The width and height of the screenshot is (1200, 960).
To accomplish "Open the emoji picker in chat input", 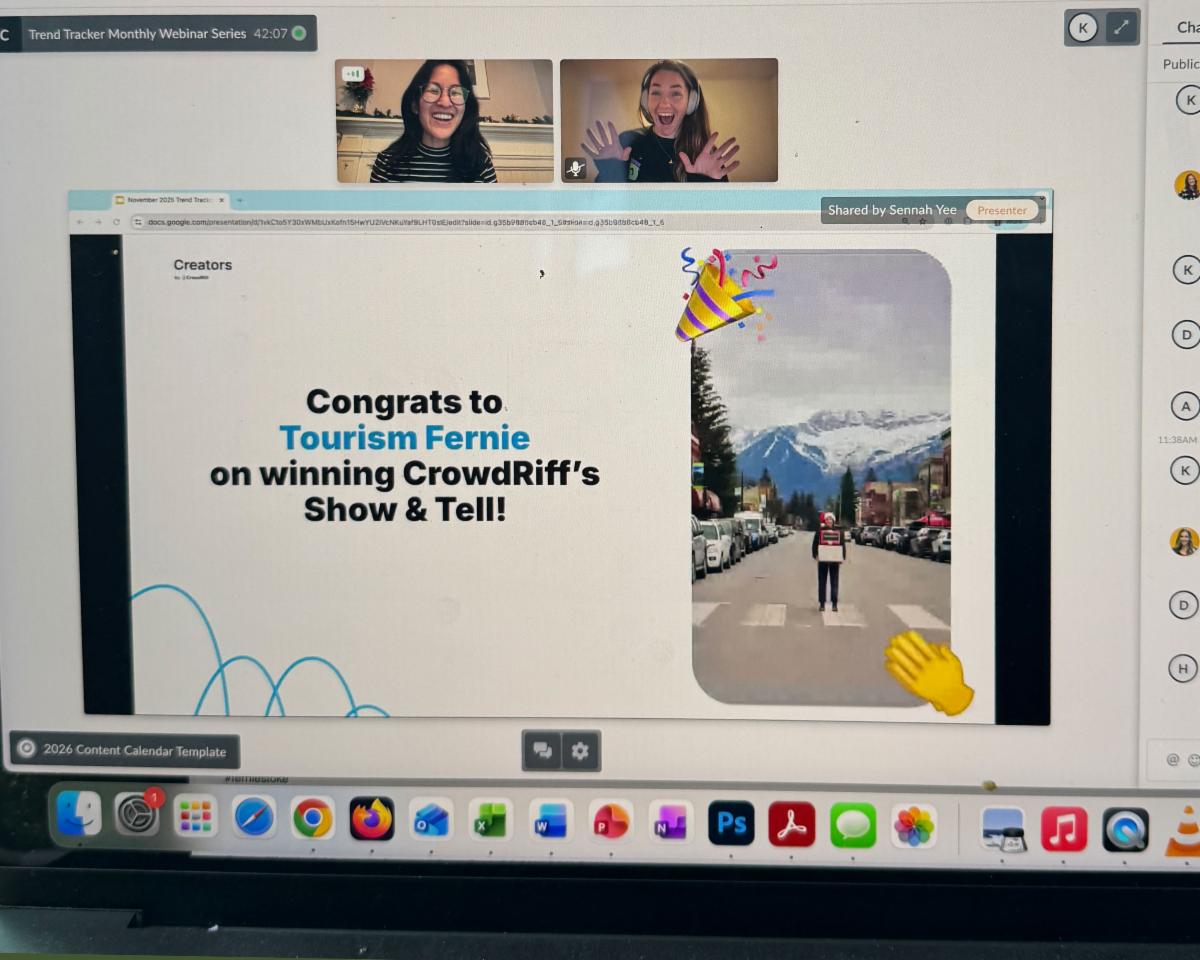I will point(1193,760).
